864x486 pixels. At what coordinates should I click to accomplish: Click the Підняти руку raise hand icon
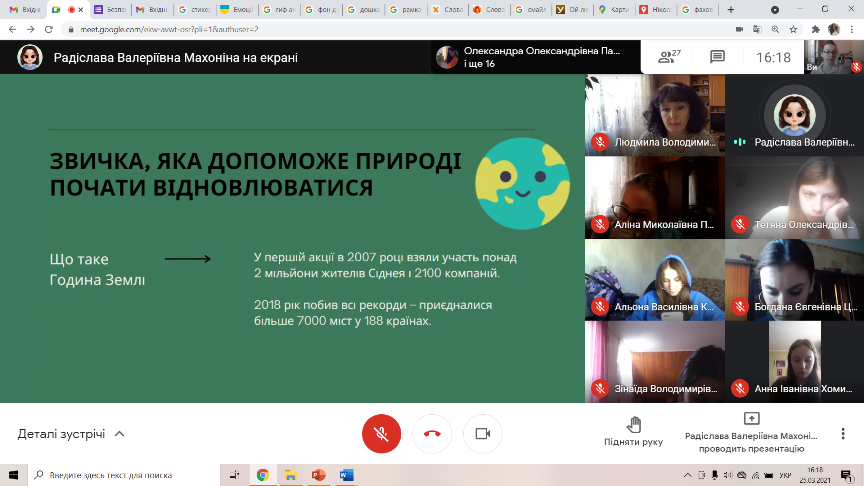pyautogui.click(x=633, y=425)
